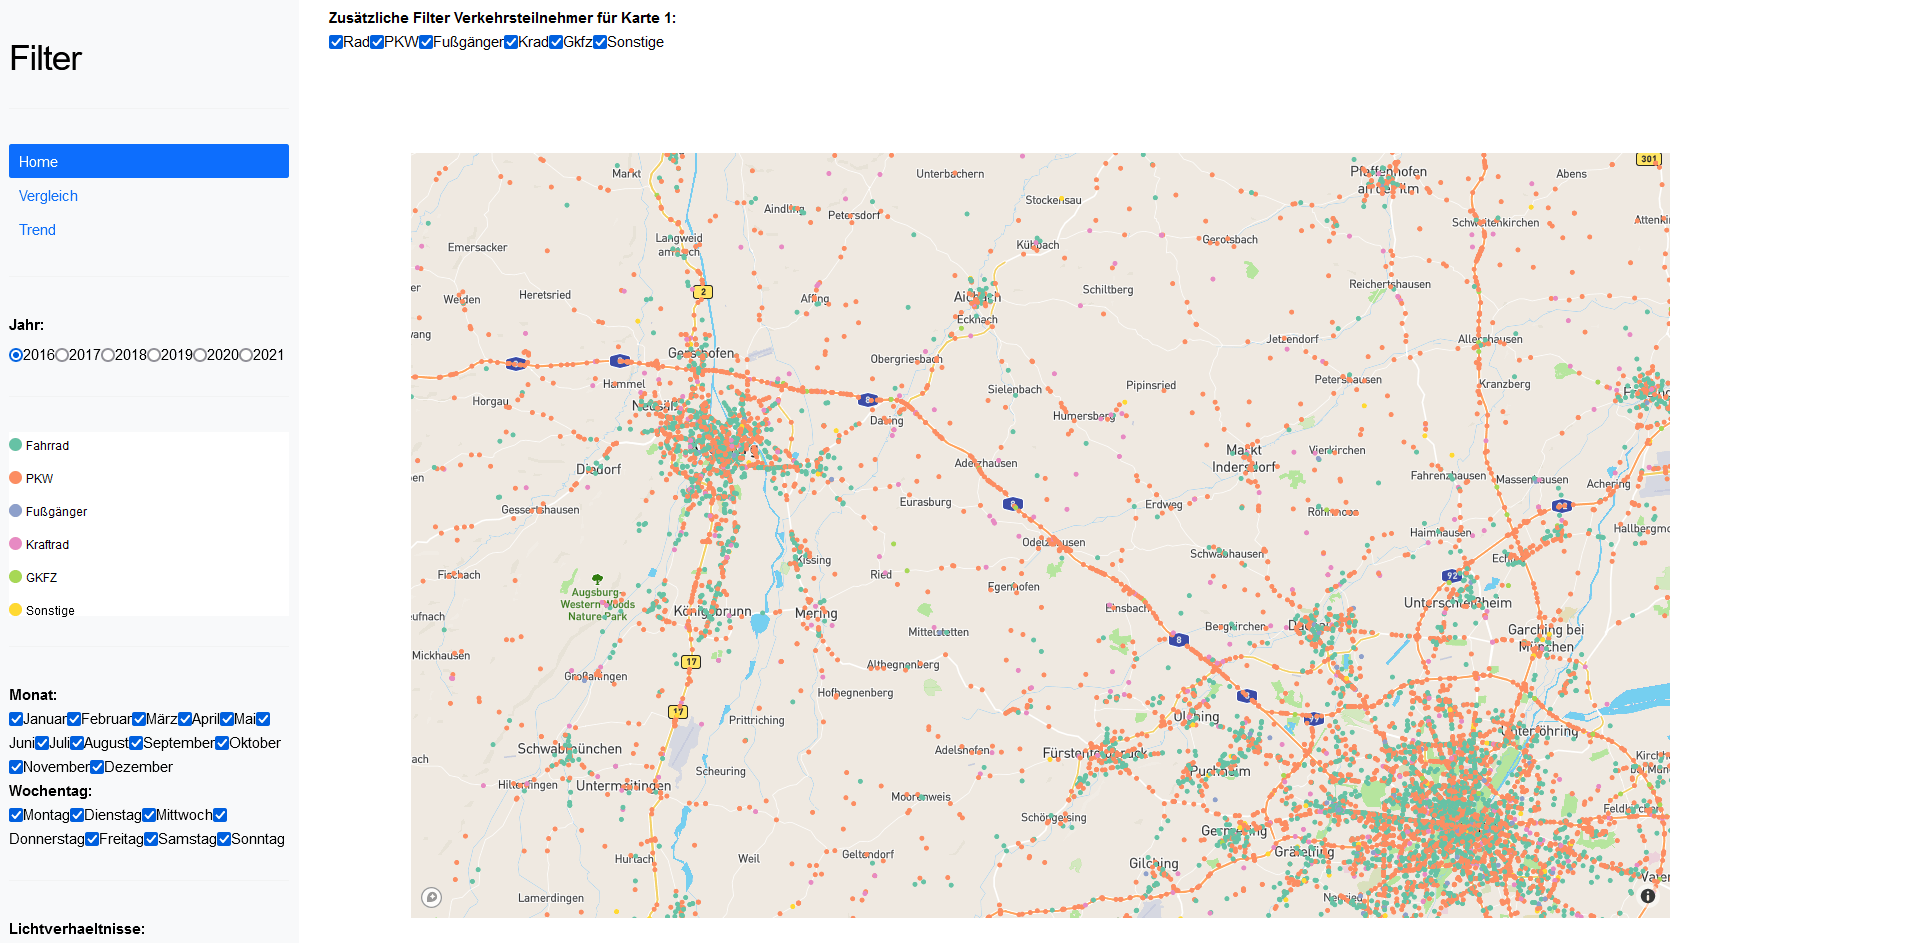This screenshot has width=1918, height=943.
Task: Click the route 301 shield on the map
Action: pos(1648,159)
